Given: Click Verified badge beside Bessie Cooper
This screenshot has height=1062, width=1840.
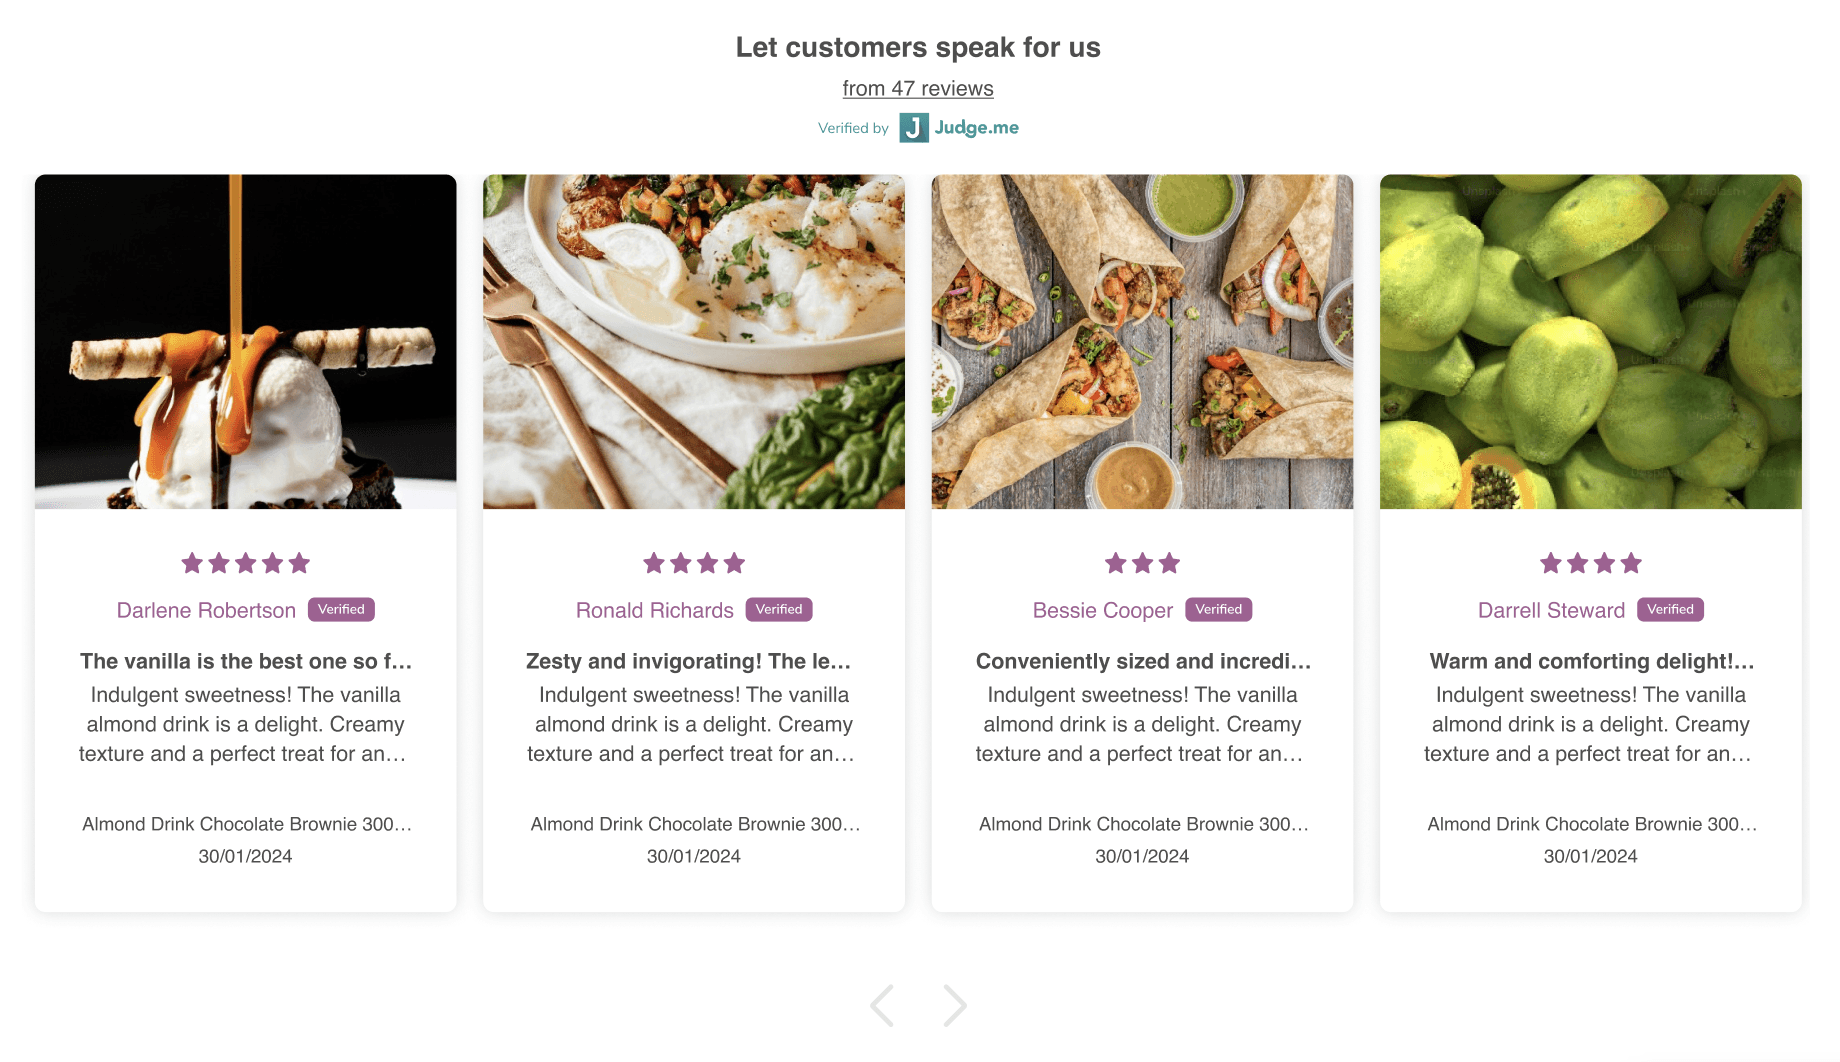Looking at the screenshot, I should coord(1218,610).
